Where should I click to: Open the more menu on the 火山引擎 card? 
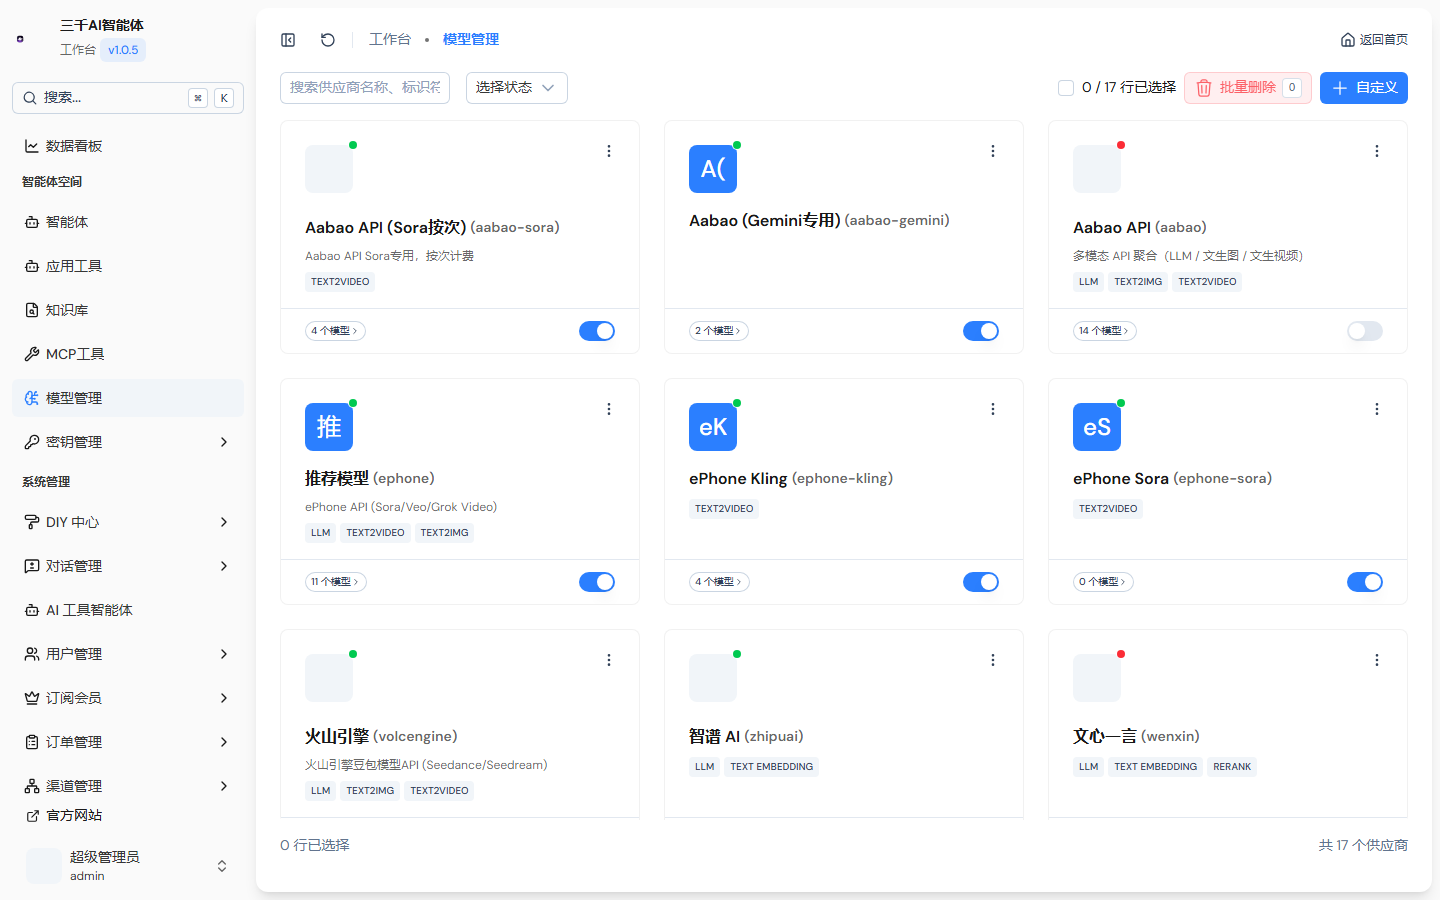[609, 660]
